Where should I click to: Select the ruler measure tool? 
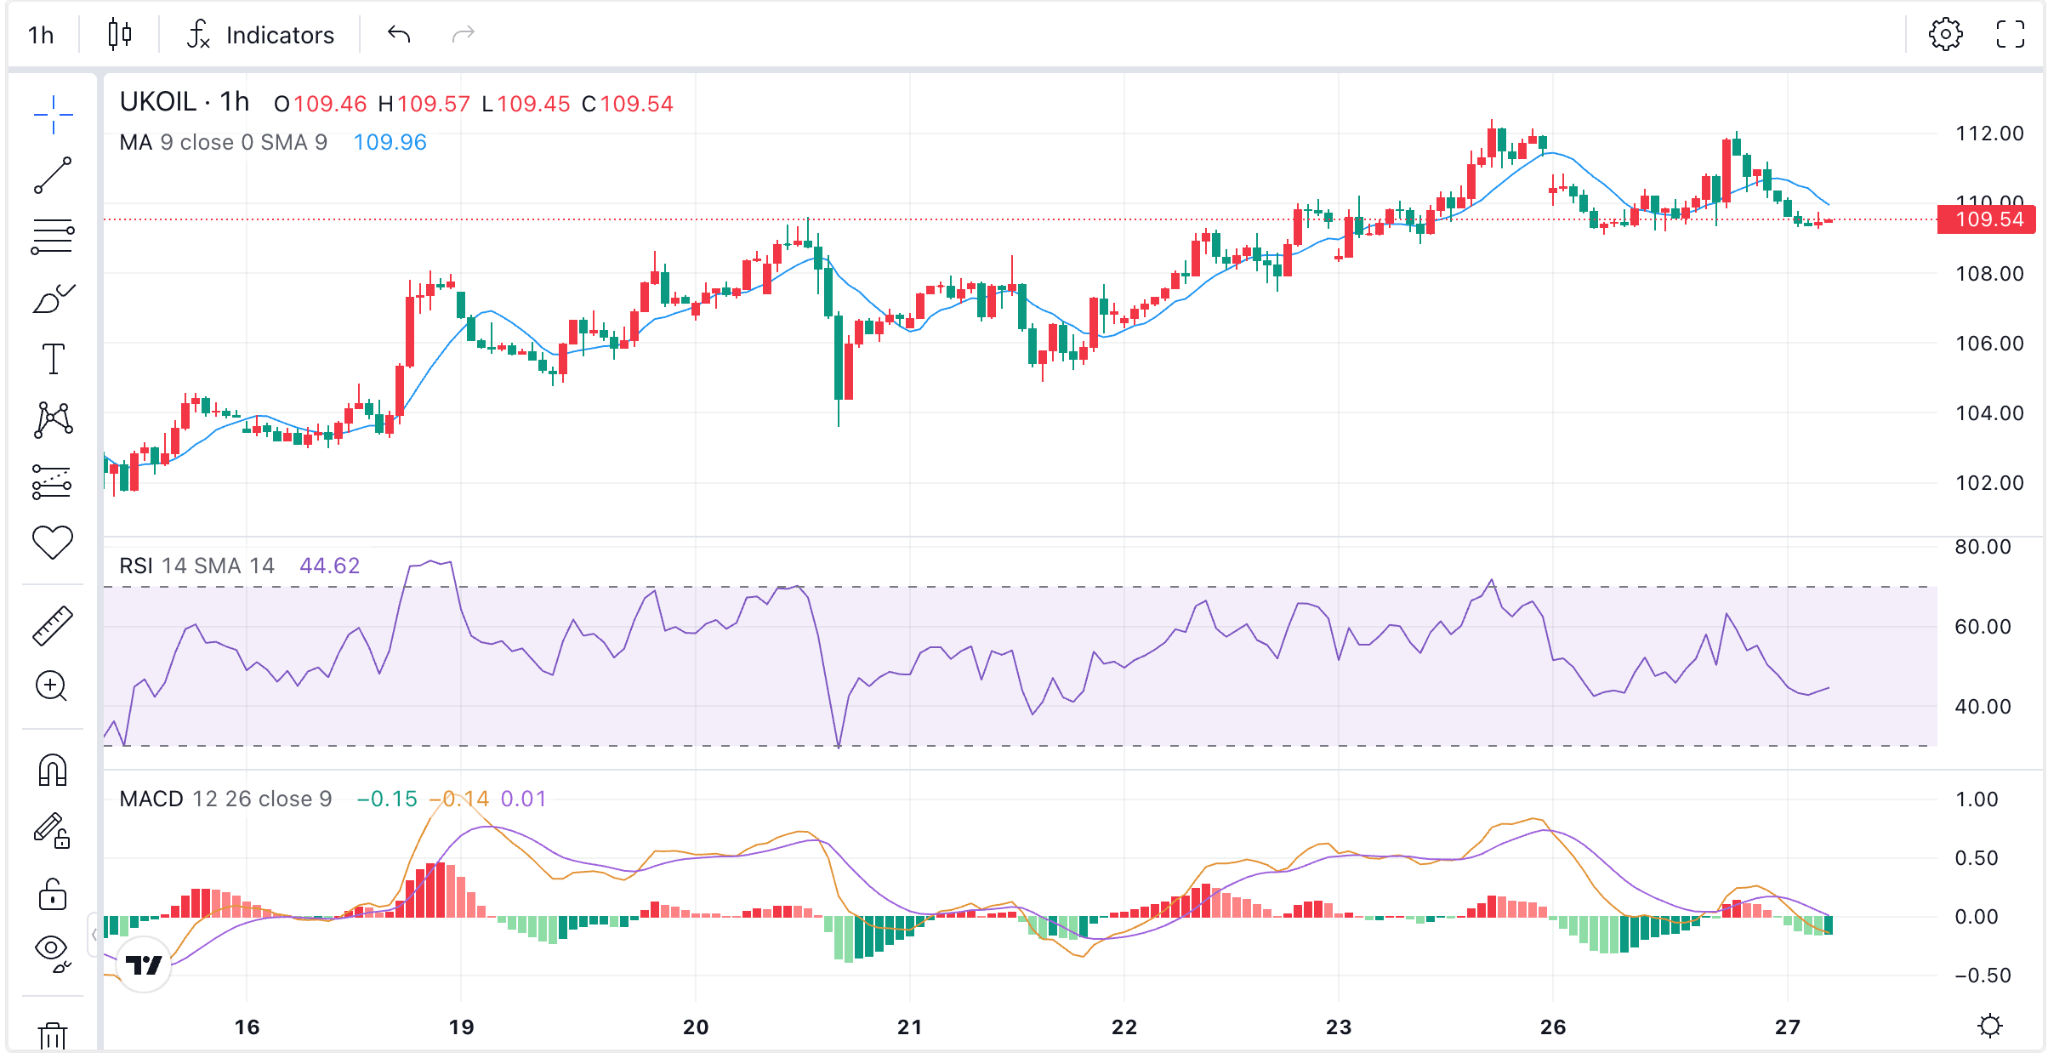[x=53, y=625]
